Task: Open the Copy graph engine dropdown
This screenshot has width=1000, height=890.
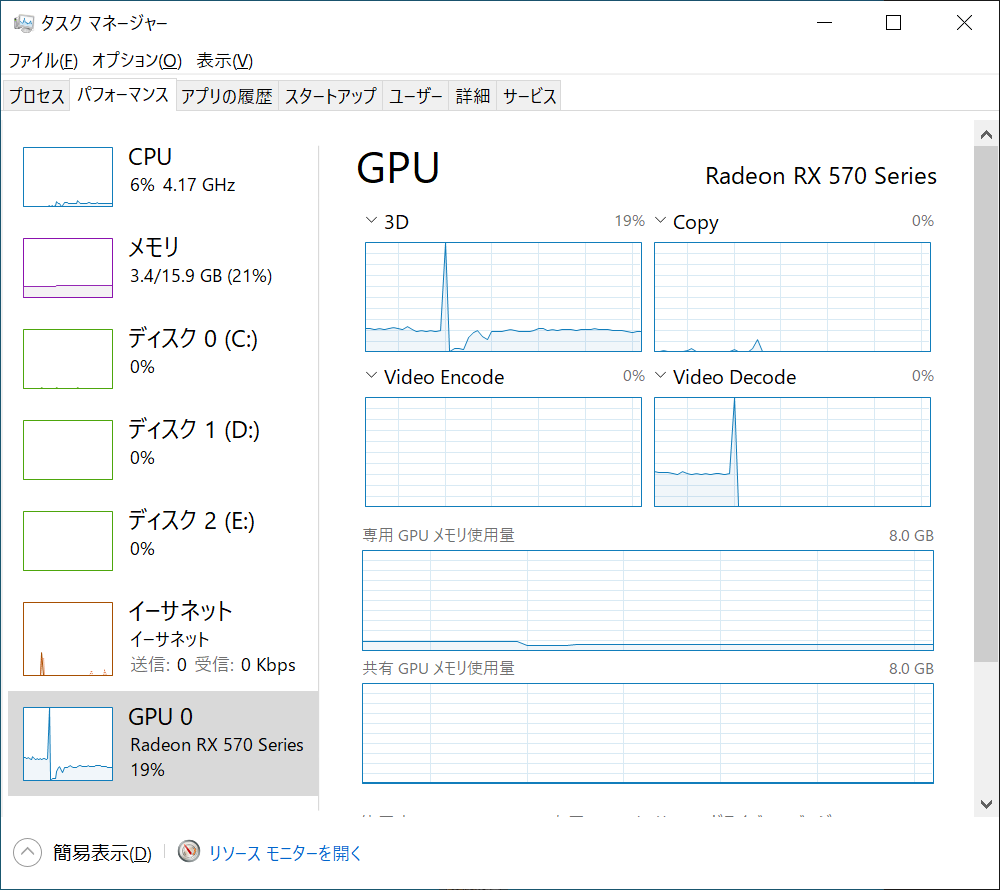Action: click(x=661, y=221)
